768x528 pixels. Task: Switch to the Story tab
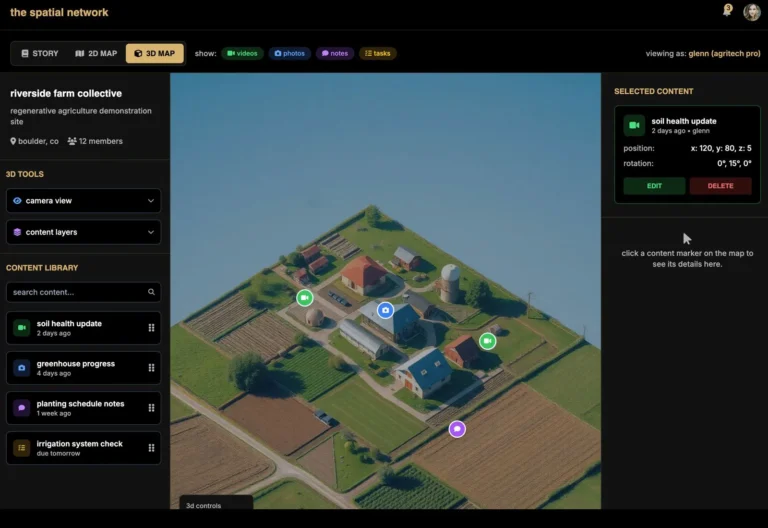[x=40, y=53]
